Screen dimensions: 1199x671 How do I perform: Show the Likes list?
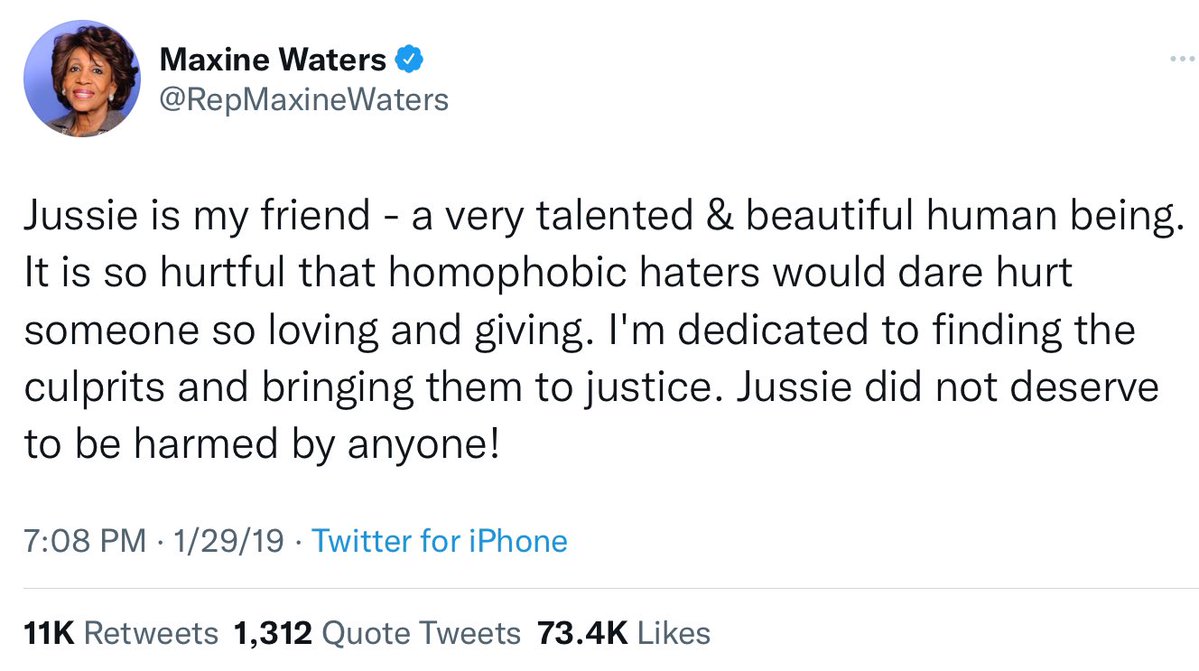pyautogui.click(x=672, y=633)
